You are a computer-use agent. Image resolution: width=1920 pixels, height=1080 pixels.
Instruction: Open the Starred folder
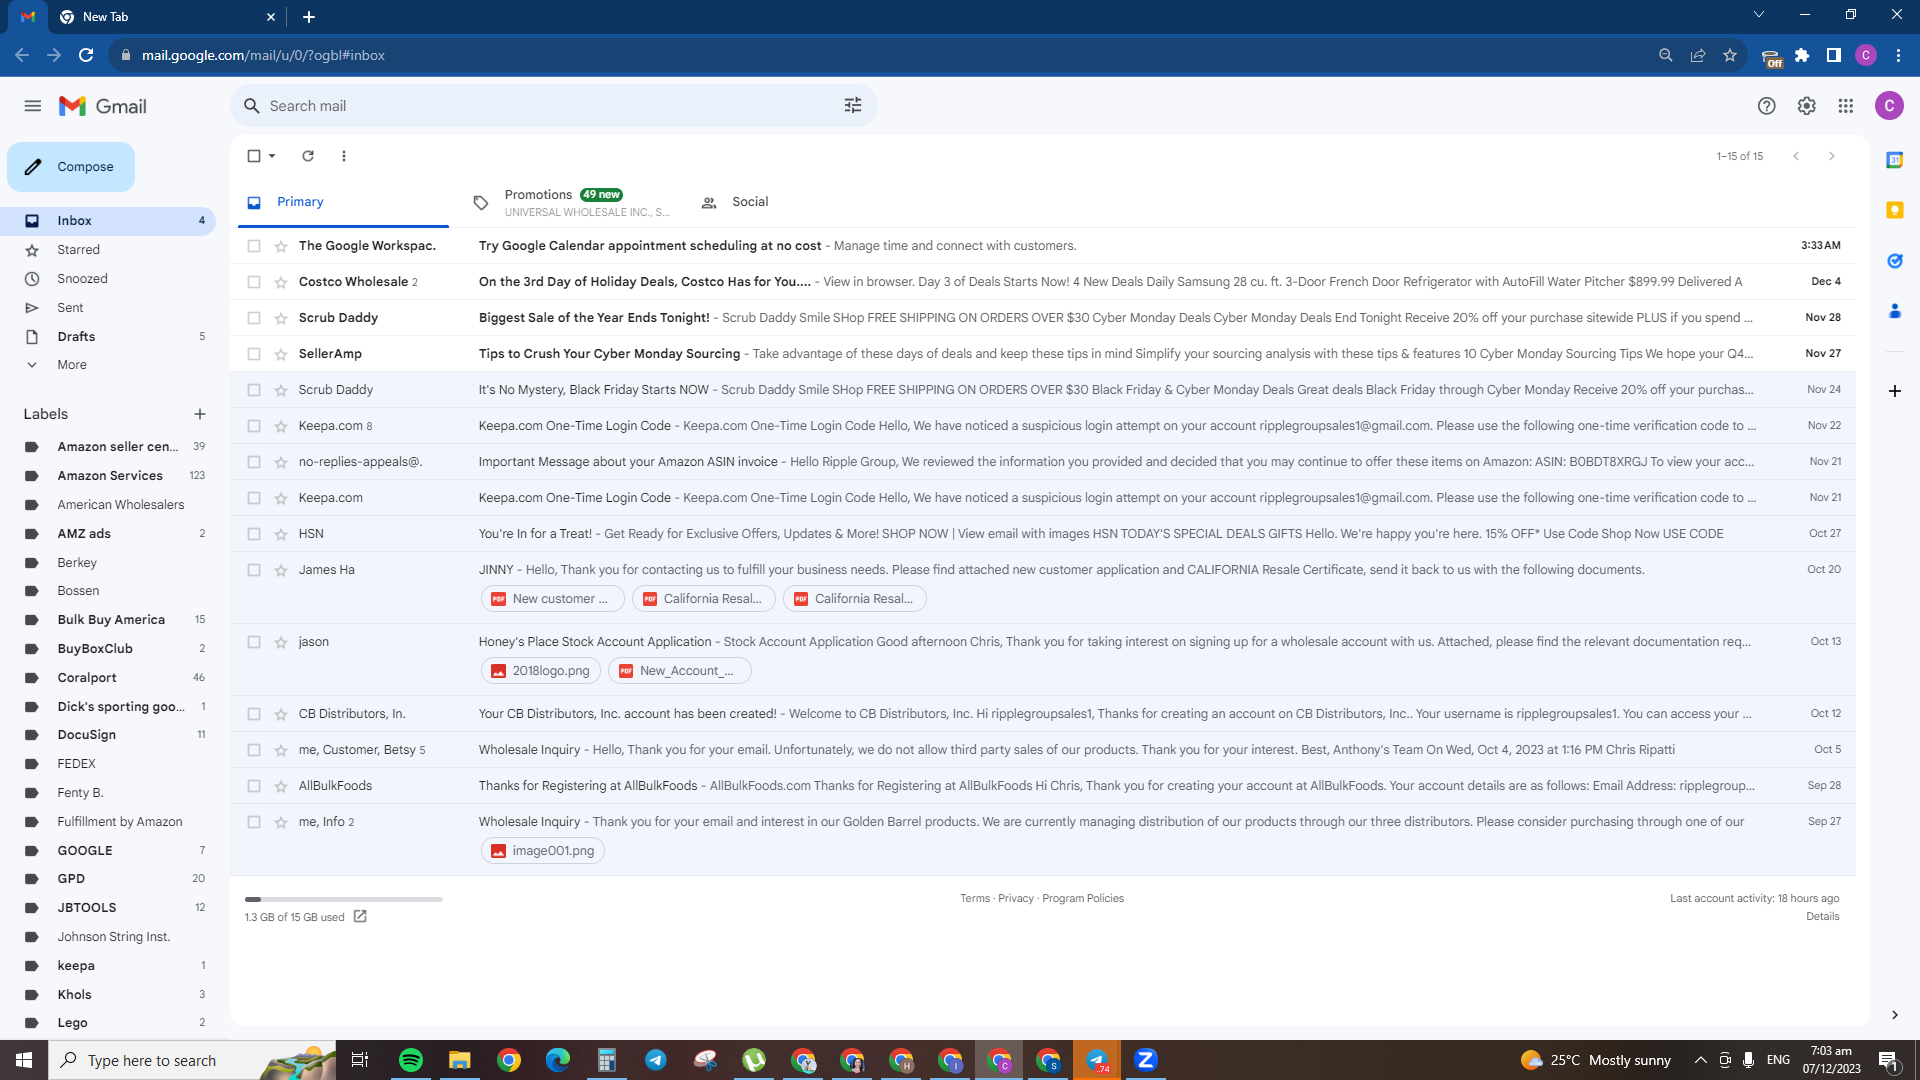tap(108, 250)
